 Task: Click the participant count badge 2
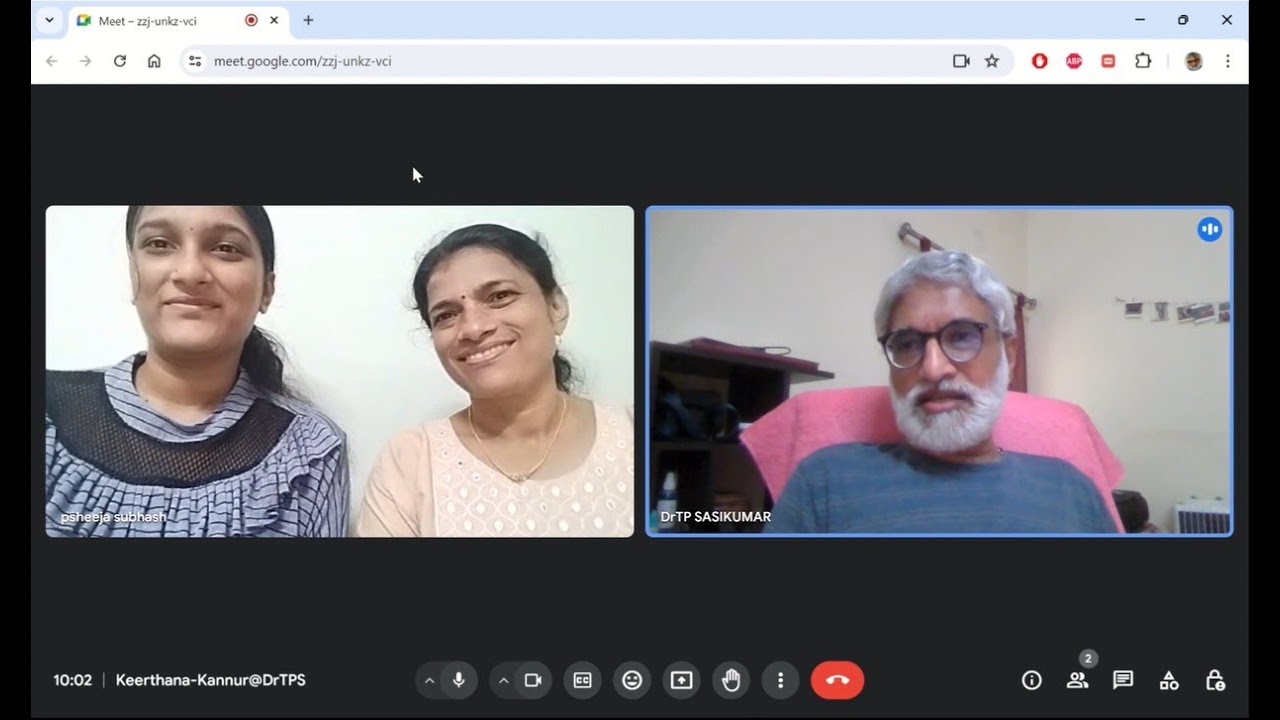click(x=1088, y=659)
